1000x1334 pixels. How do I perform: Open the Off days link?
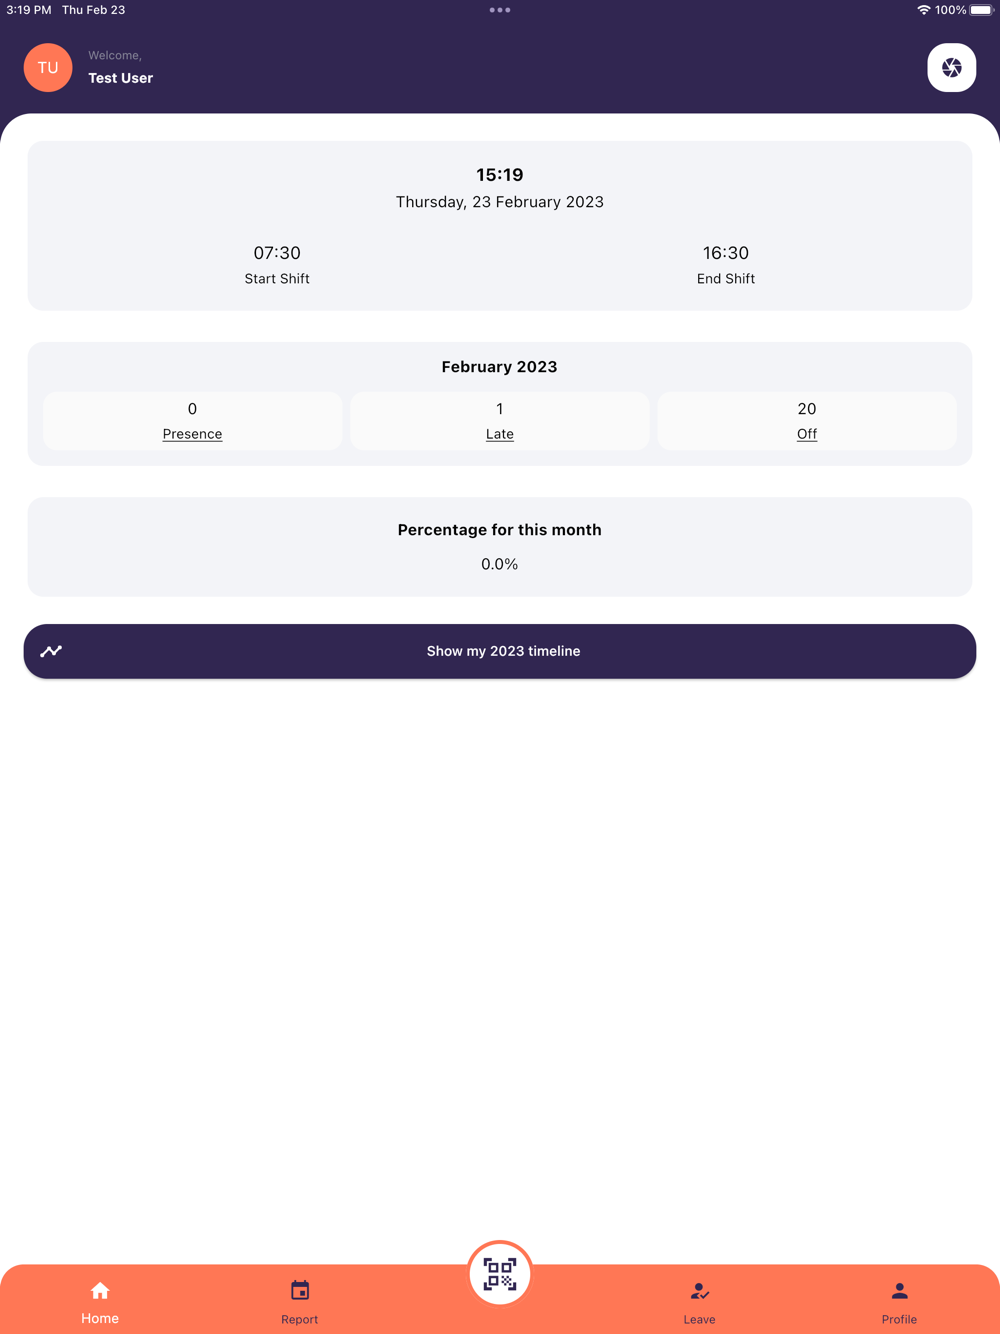(x=807, y=434)
